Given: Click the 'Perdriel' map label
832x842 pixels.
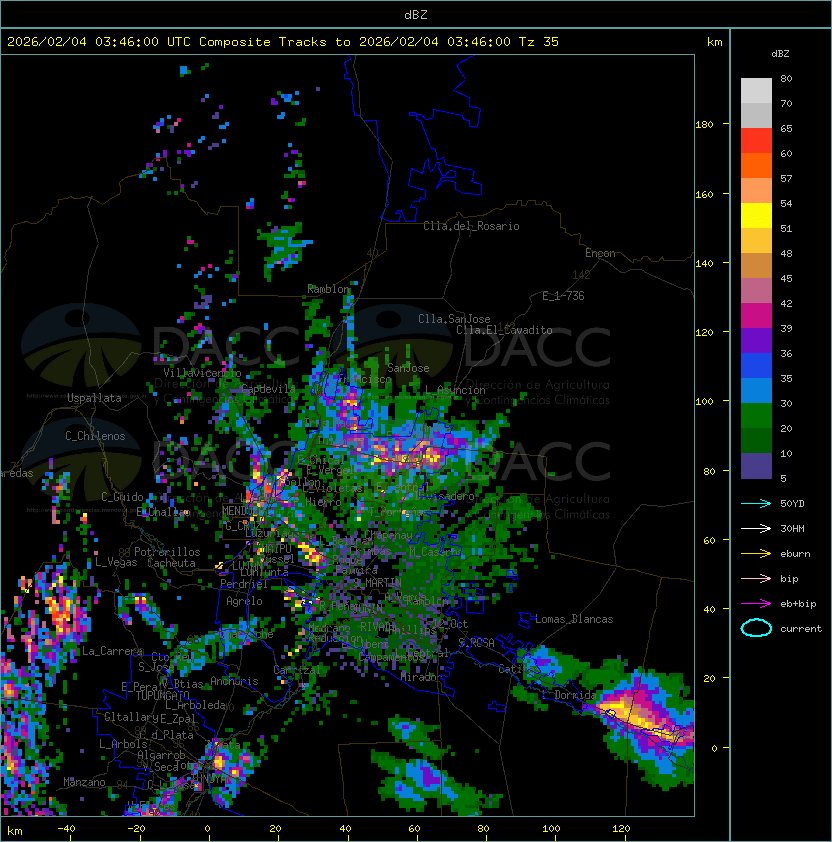Looking at the screenshot, I should click(244, 583).
